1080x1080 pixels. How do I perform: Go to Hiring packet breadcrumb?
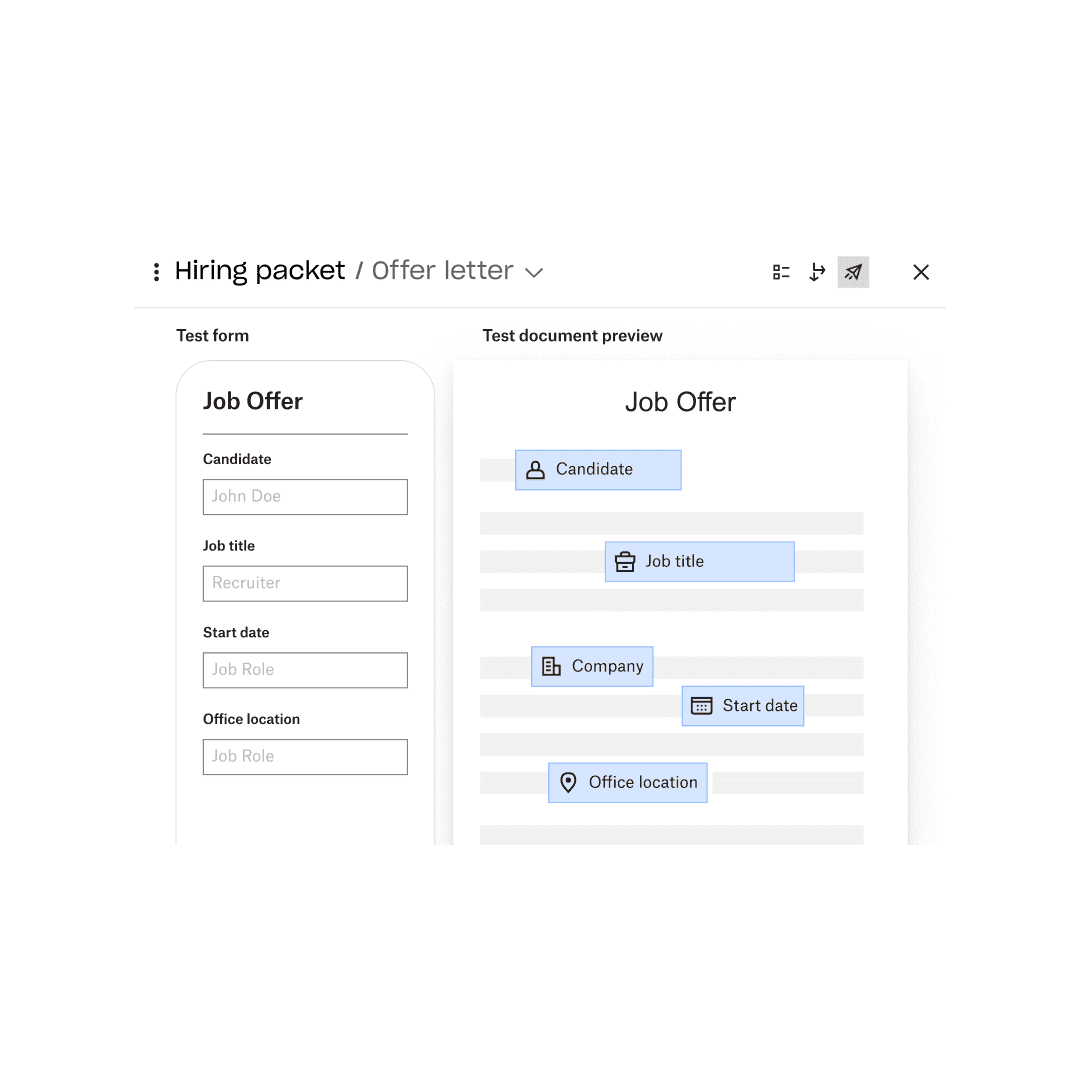pos(260,271)
